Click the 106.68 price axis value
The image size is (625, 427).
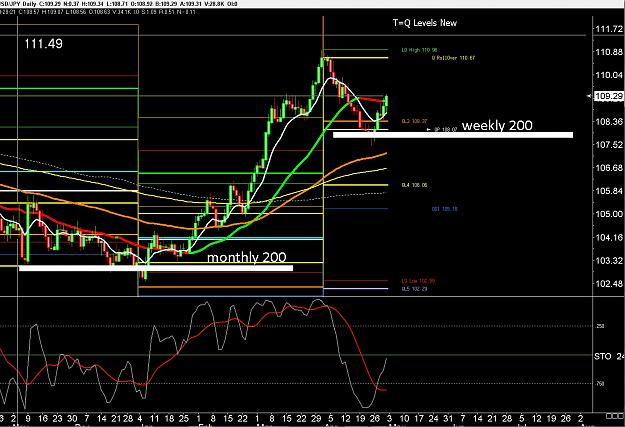[609, 168]
